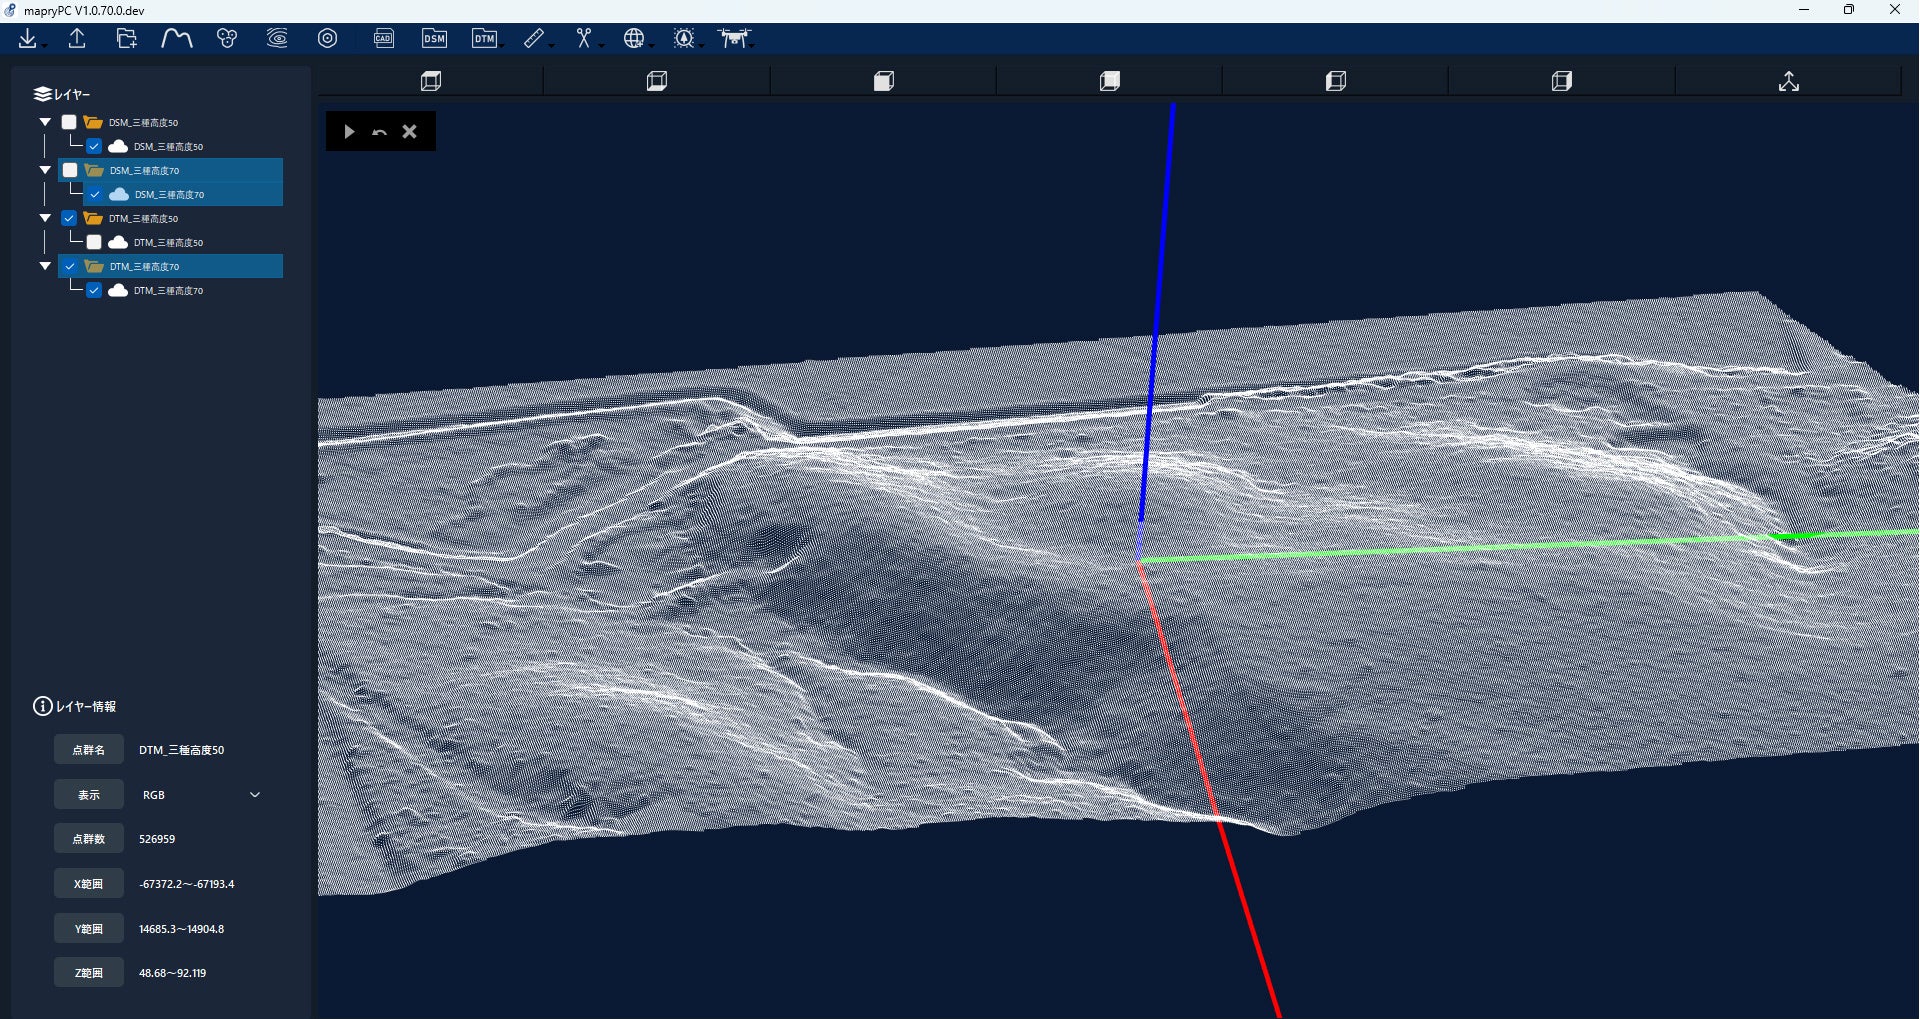Switch to the first cube view tab

tap(431, 81)
